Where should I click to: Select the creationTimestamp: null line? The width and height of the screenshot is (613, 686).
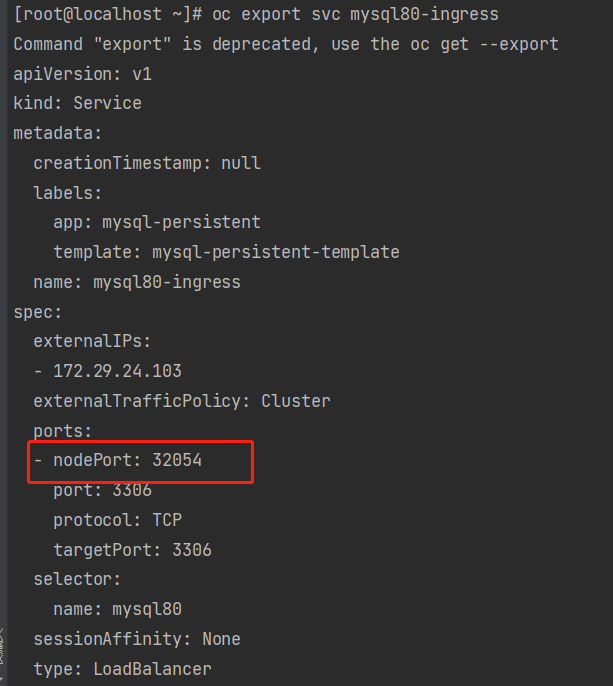point(146,163)
